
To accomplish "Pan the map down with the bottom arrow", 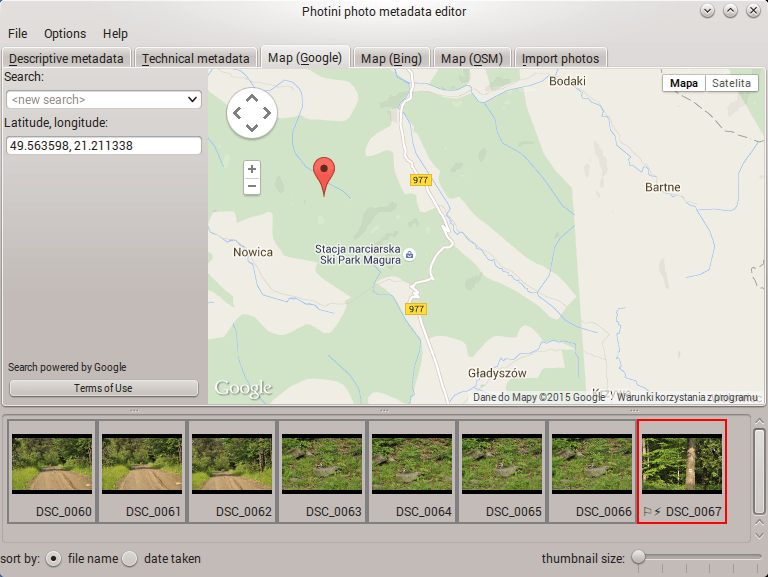I will pos(252,128).
